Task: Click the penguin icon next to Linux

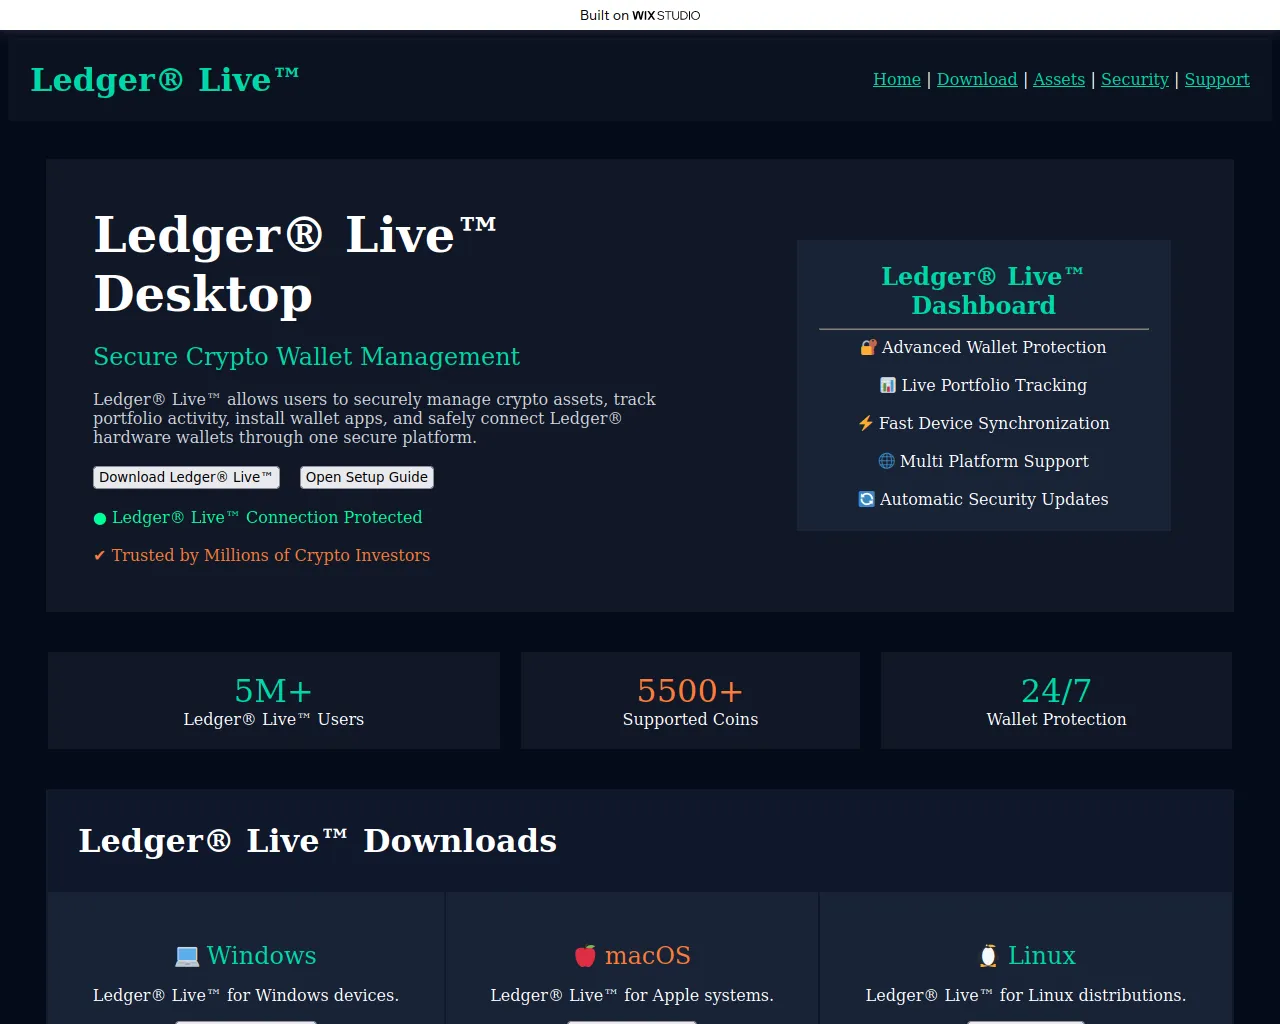Action: pyautogui.click(x=988, y=956)
